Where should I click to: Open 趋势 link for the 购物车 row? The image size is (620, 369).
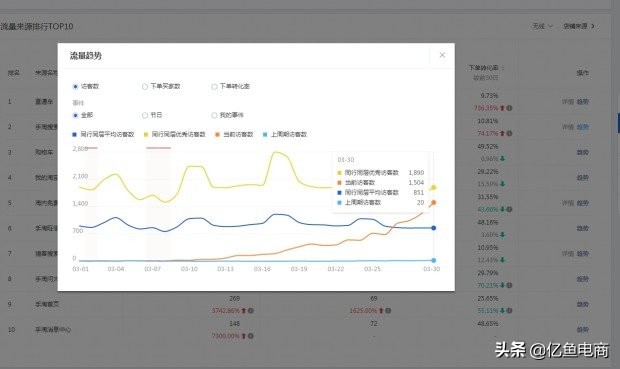coord(583,152)
